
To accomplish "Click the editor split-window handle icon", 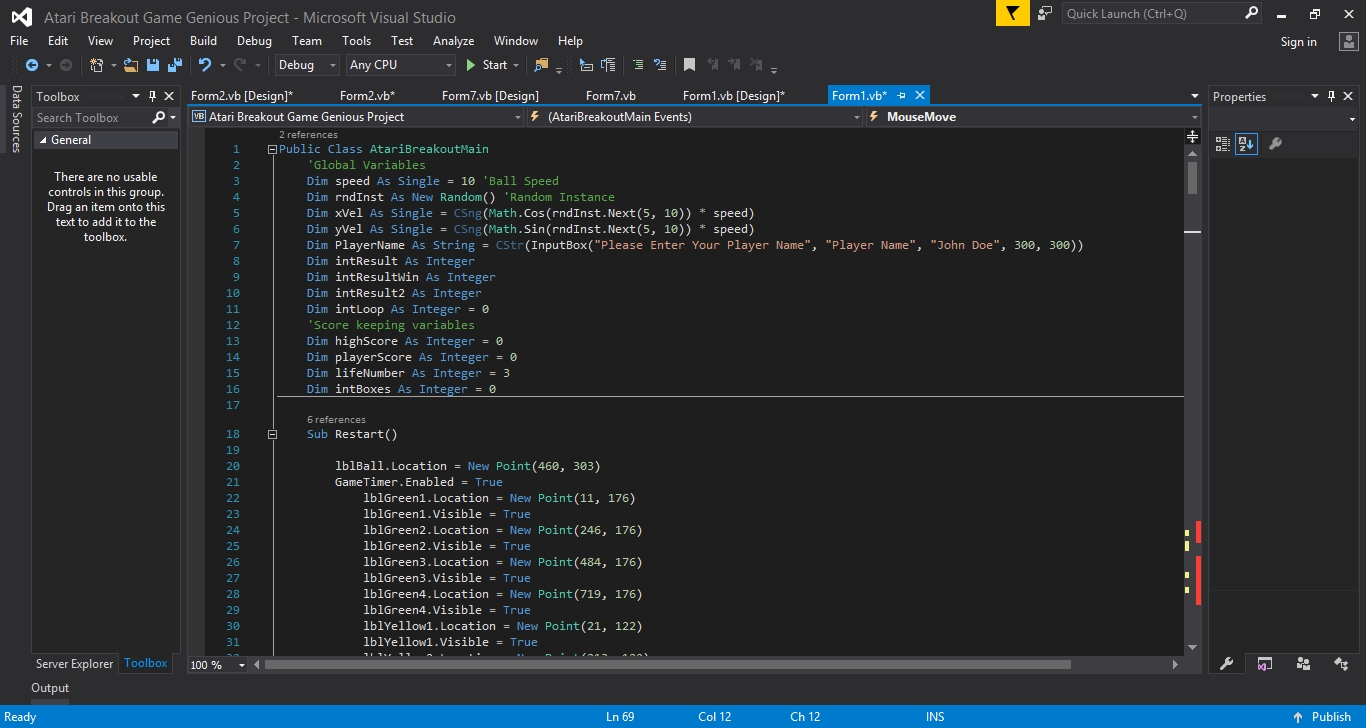I will pyautogui.click(x=1193, y=136).
